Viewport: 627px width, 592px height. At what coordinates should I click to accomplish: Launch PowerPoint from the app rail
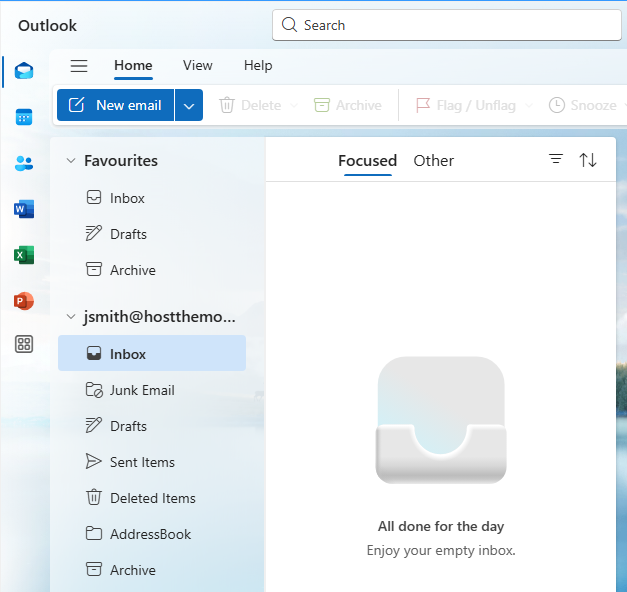click(x=24, y=301)
